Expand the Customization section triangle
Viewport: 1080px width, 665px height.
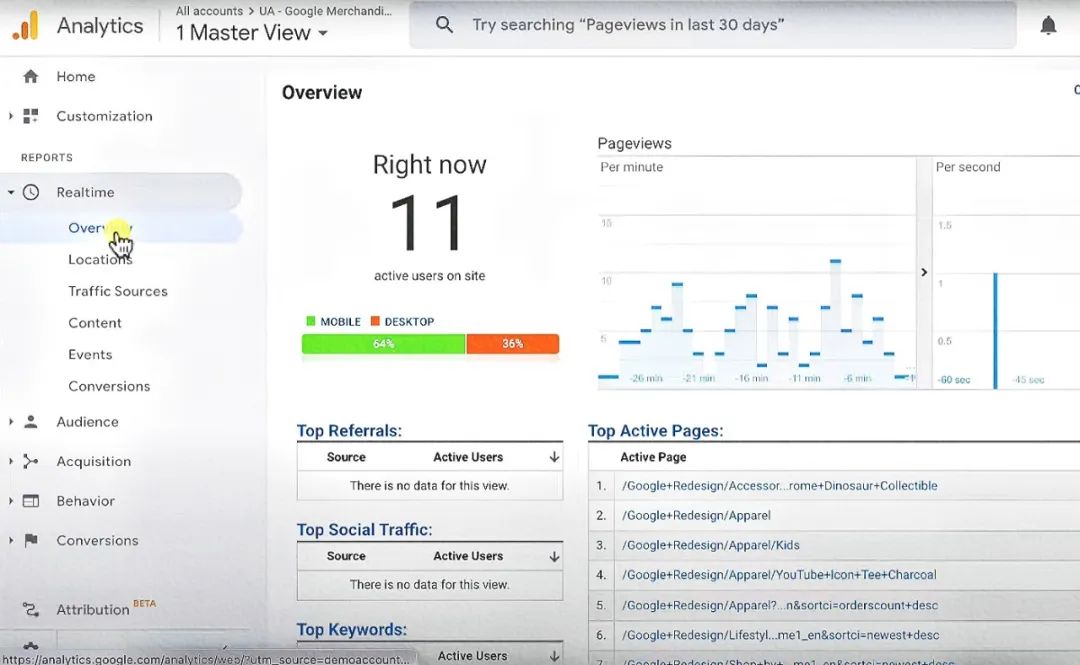(x=10, y=116)
